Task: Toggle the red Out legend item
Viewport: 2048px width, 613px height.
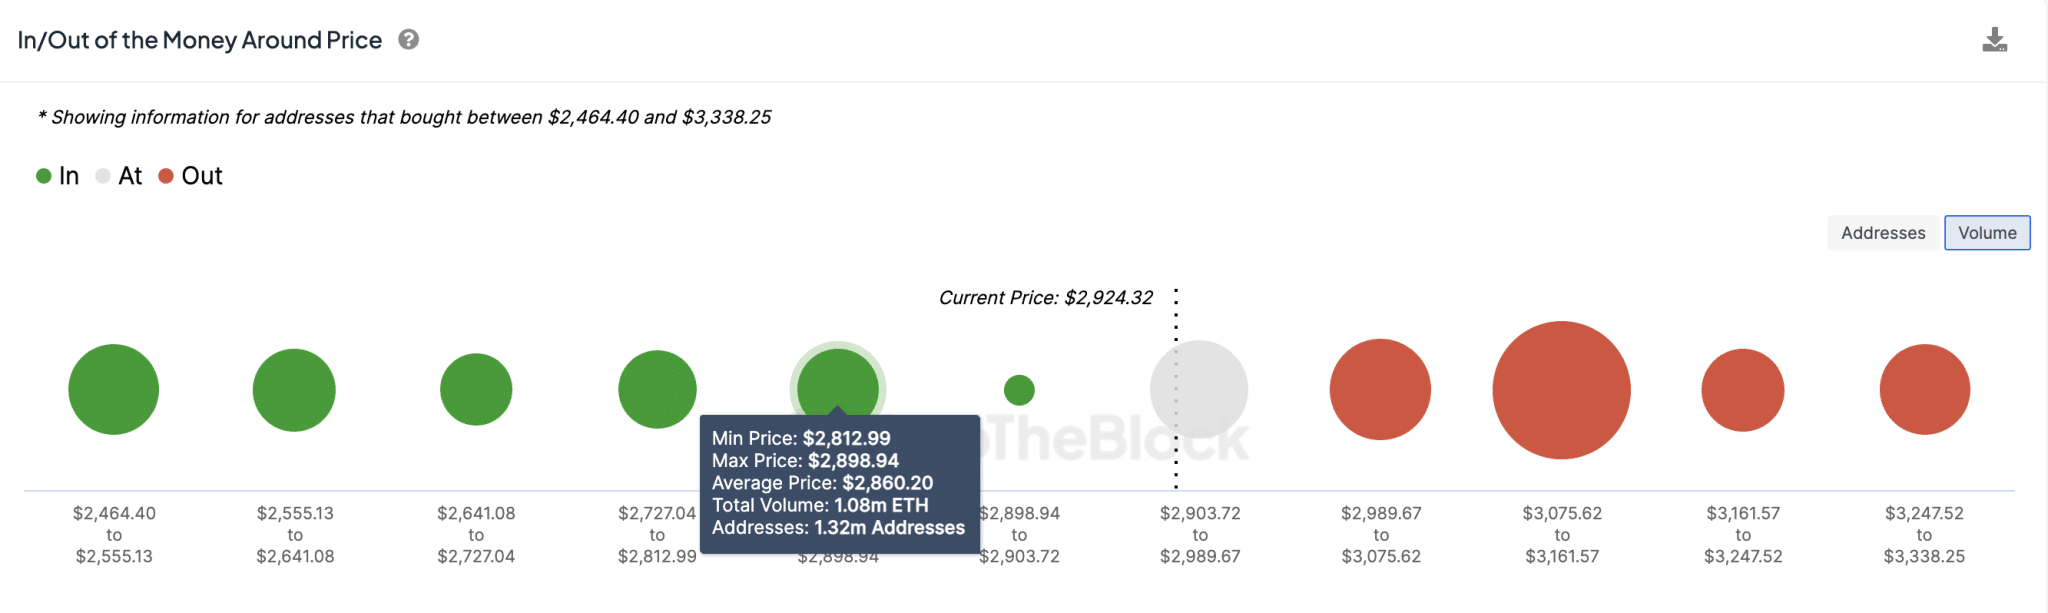Action: click(191, 176)
